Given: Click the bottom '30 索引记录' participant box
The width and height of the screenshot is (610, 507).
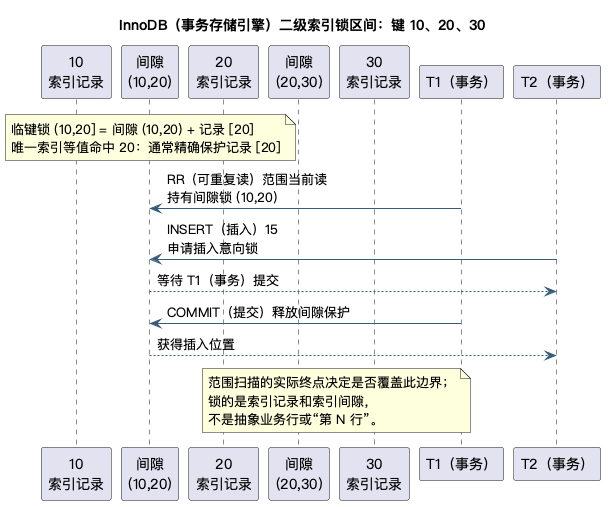Looking at the screenshot, I should pyautogui.click(x=374, y=474).
